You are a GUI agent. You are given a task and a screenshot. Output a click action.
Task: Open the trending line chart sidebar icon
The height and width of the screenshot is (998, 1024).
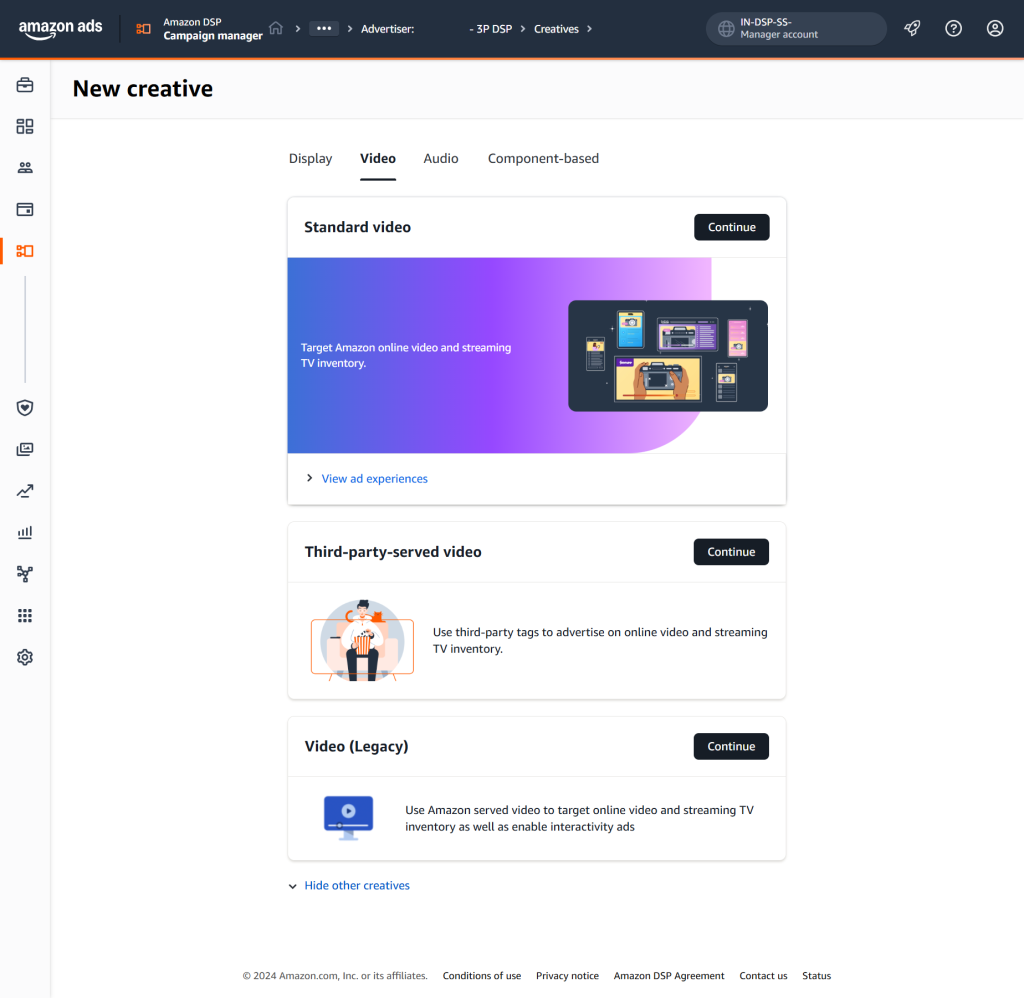click(x=25, y=491)
